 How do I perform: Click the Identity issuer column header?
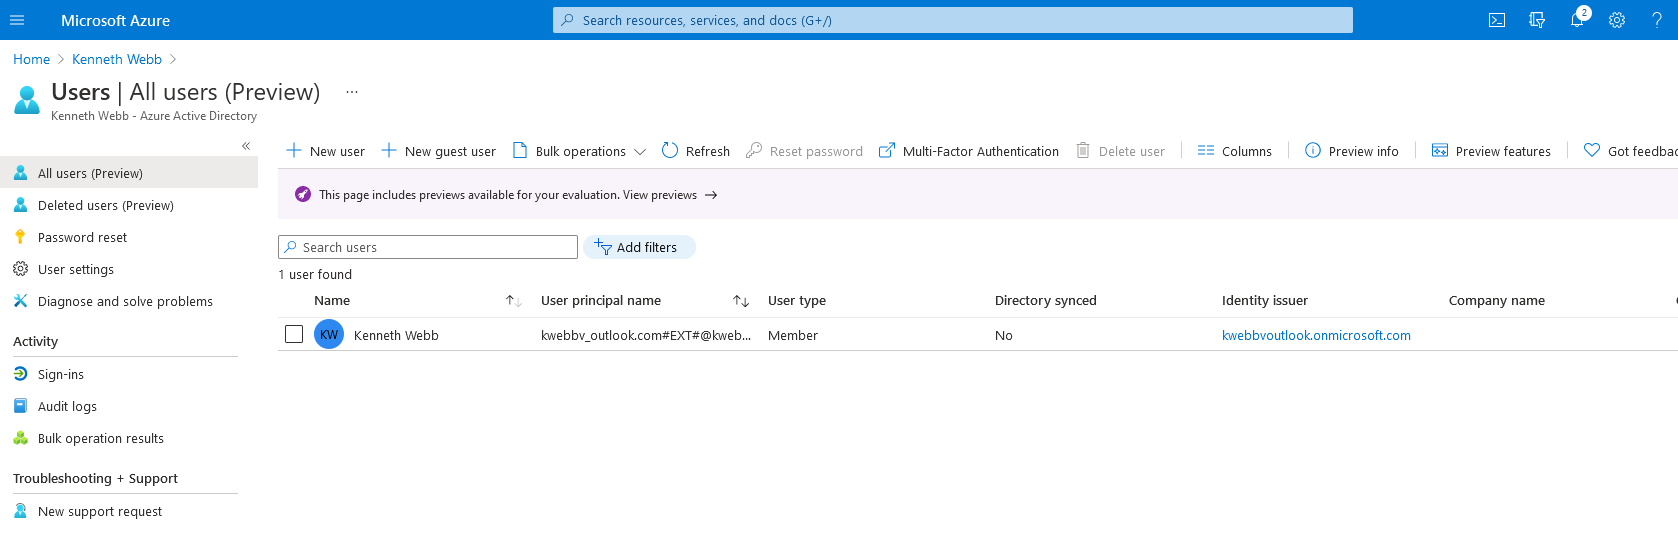click(x=1265, y=300)
